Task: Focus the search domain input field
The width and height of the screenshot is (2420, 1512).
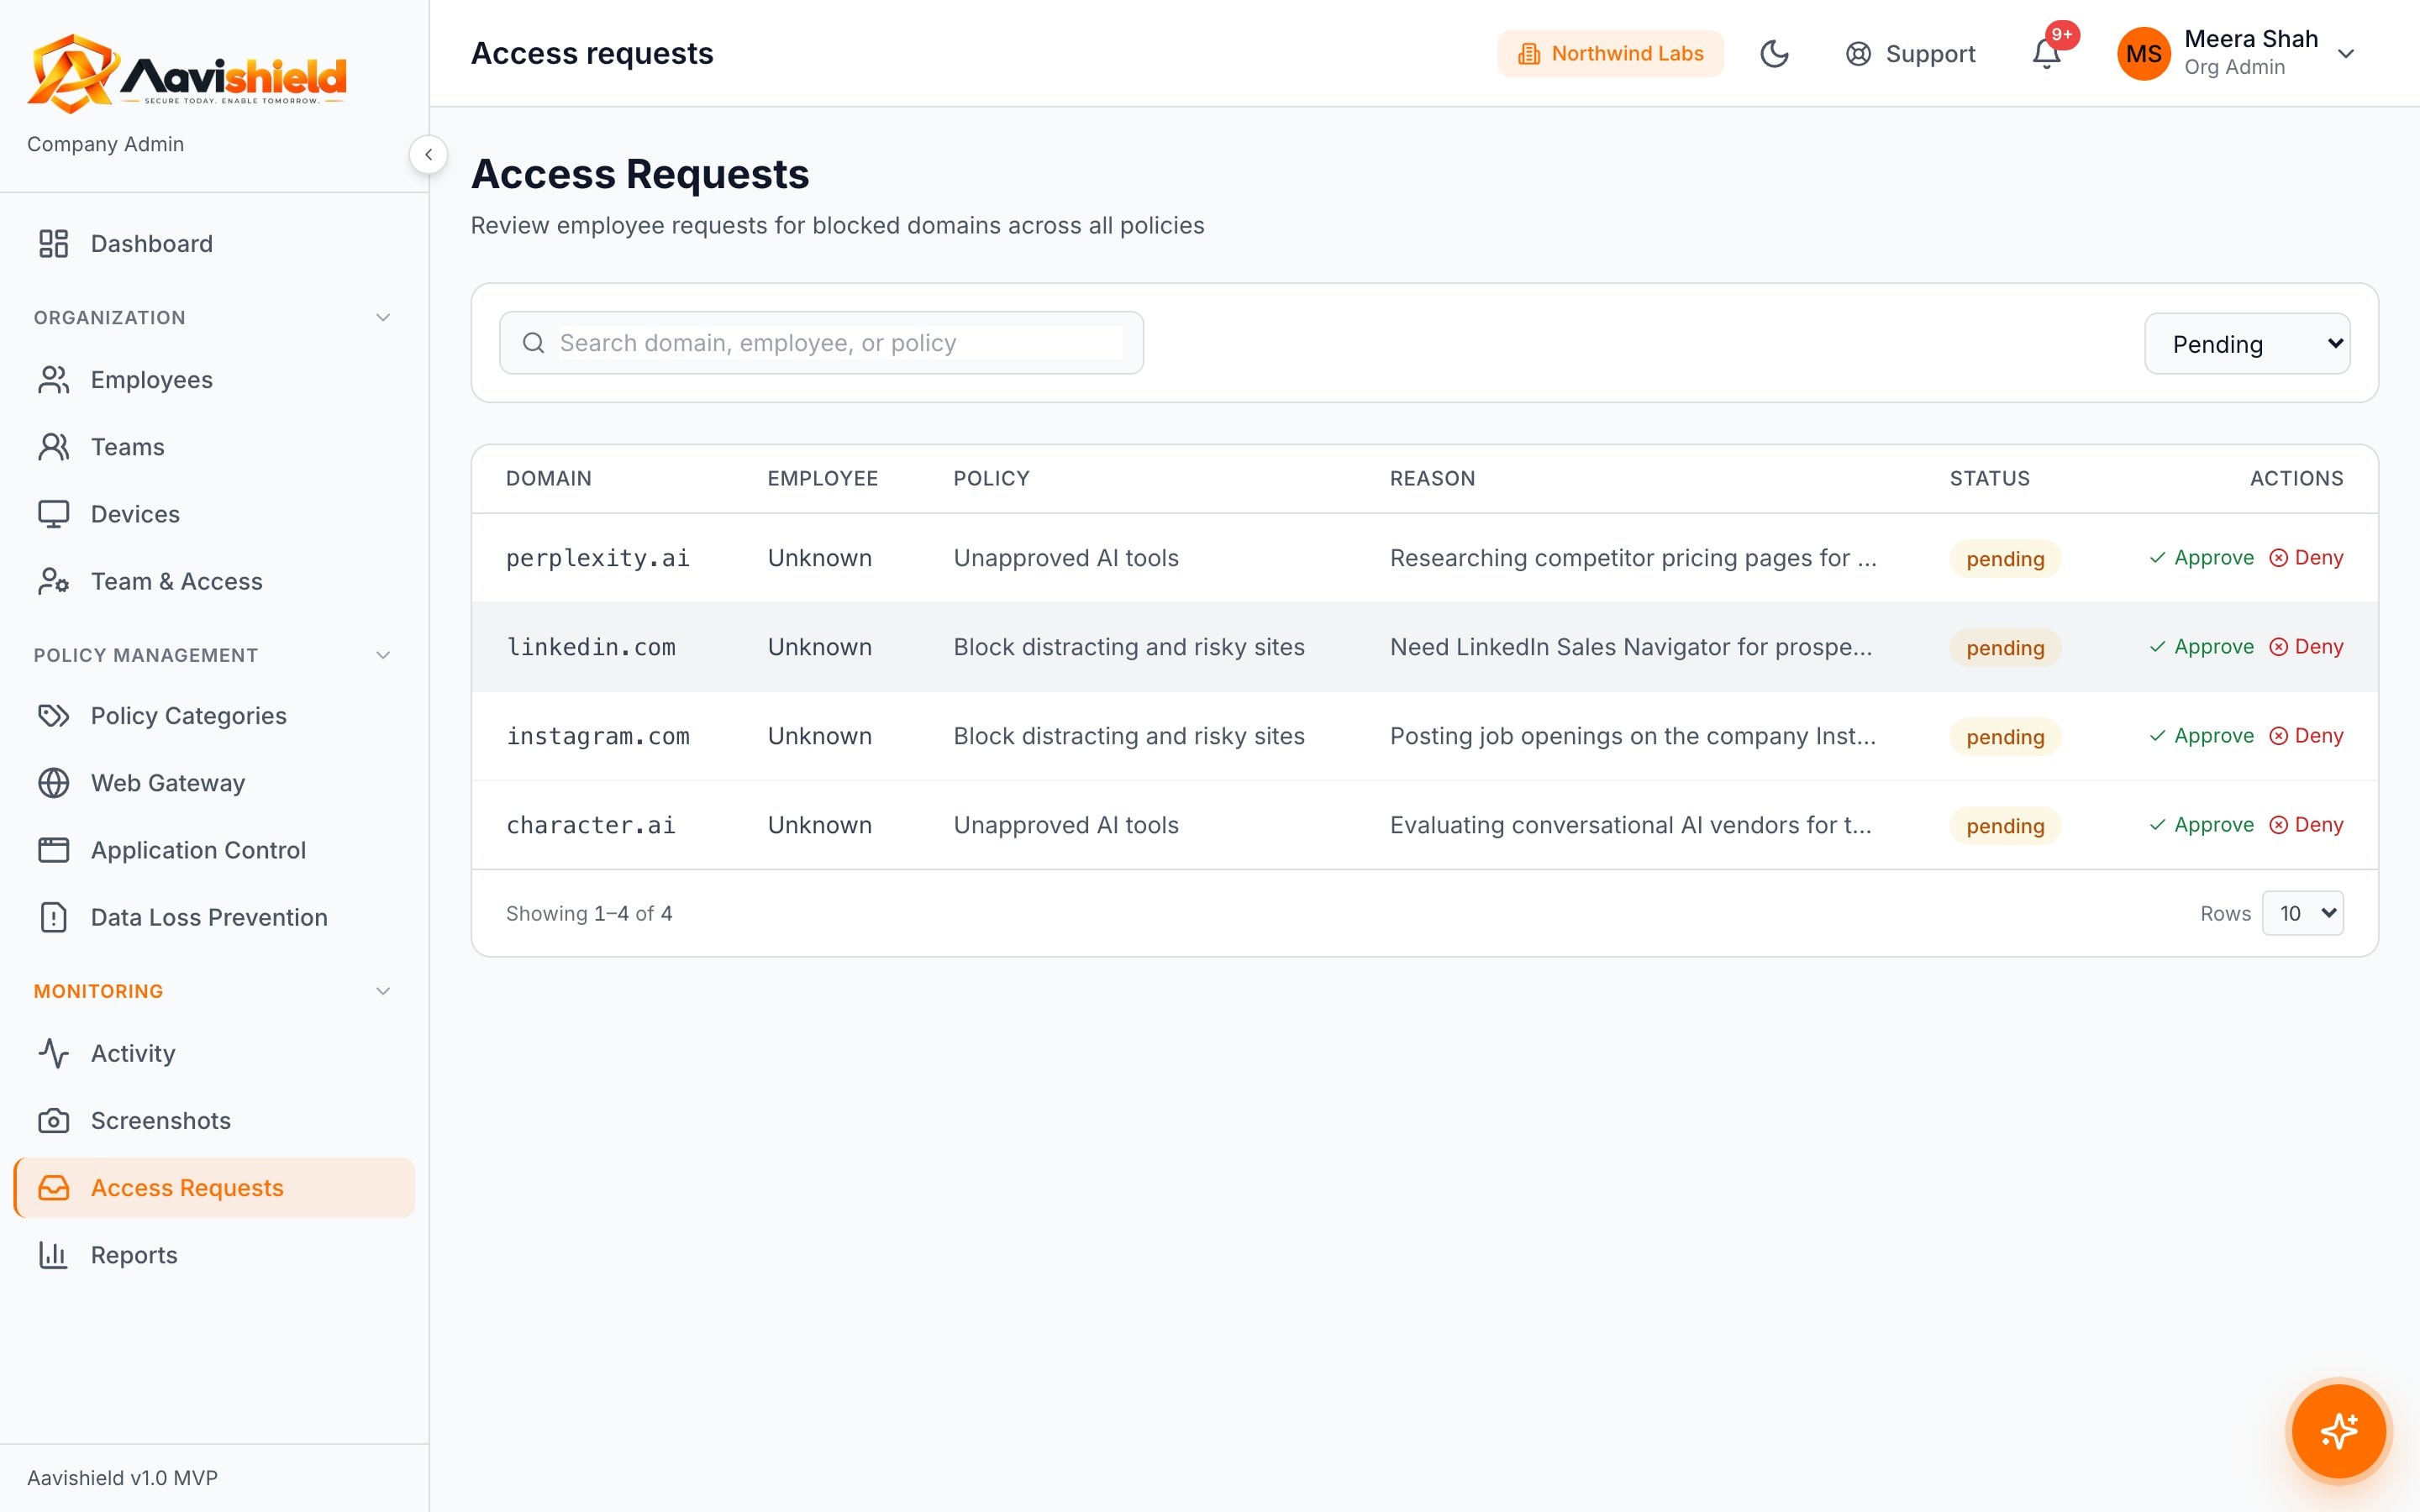Action: pos(821,343)
